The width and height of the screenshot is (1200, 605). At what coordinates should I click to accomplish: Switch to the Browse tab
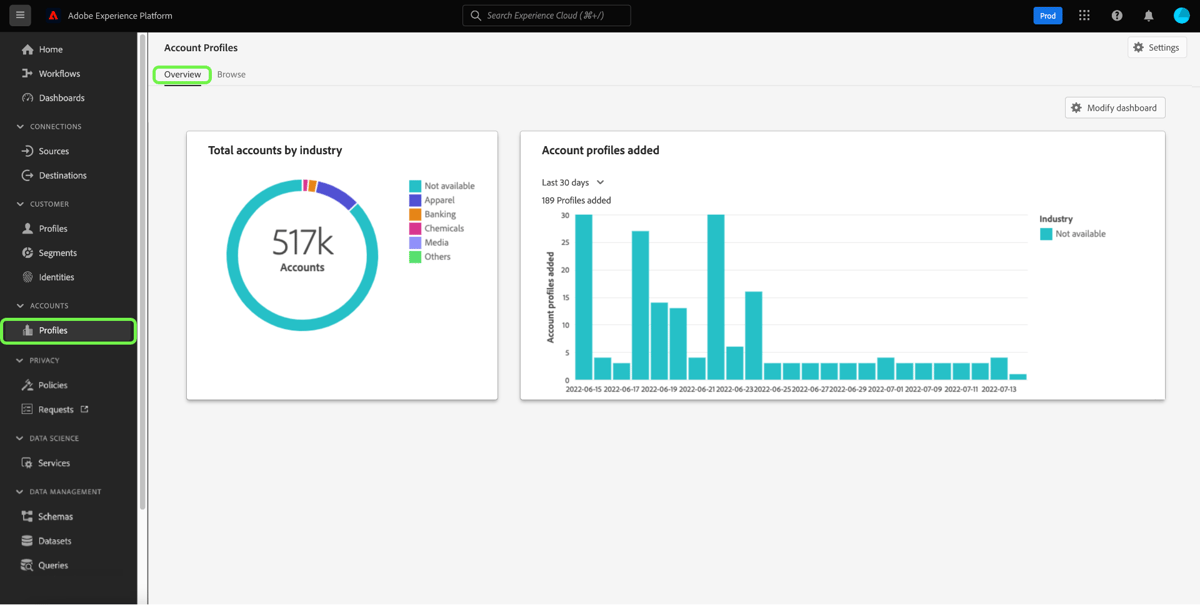[231, 74]
